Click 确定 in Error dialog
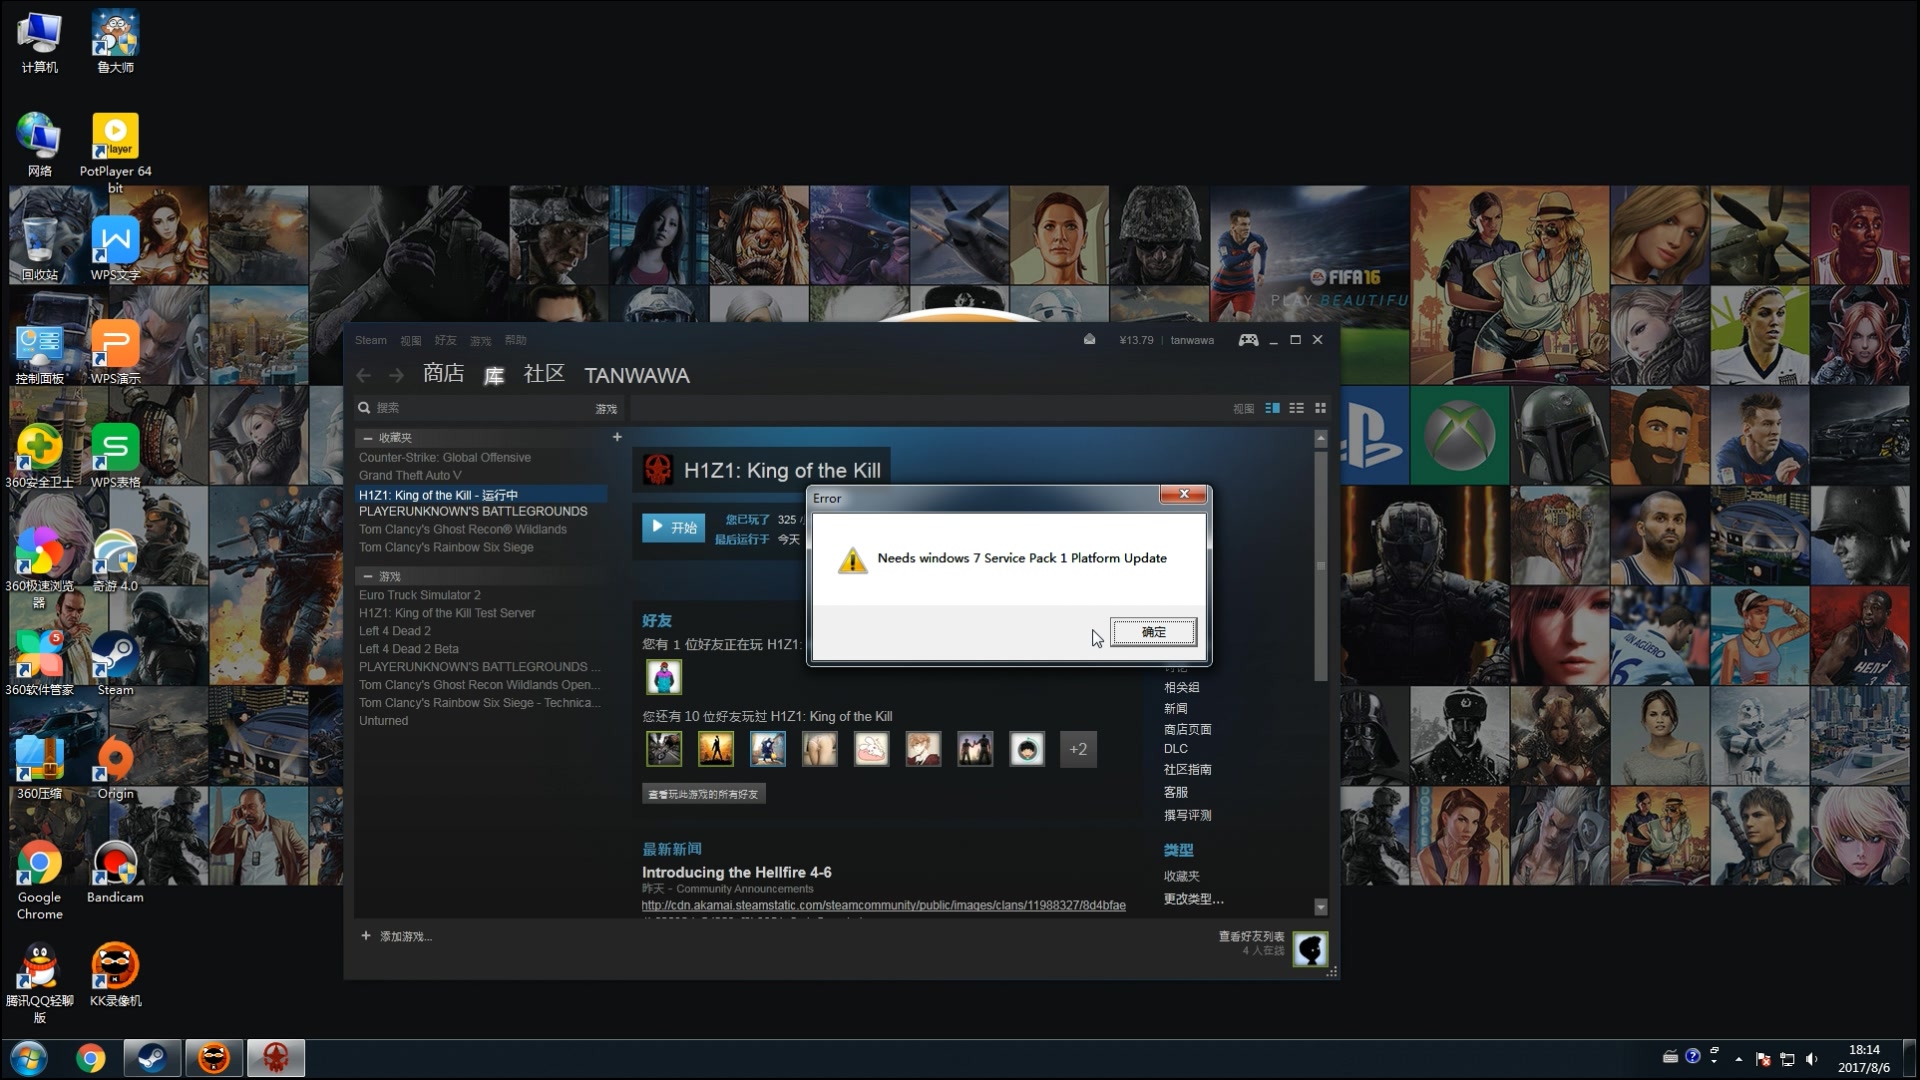The width and height of the screenshot is (1920, 1080). click(1153, 632)
